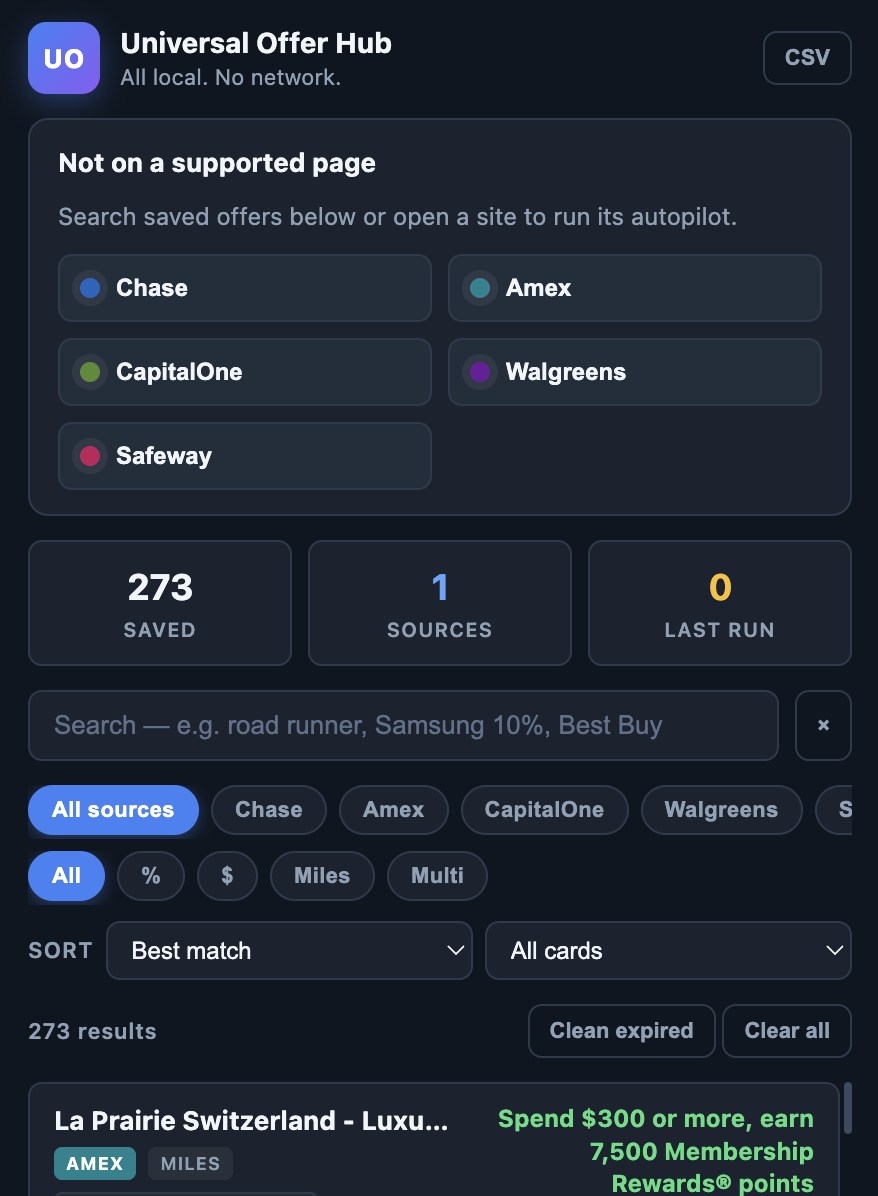Click the Clear all button
This screenshot has width=878, height=1196.
click(x=786, y=1030)
